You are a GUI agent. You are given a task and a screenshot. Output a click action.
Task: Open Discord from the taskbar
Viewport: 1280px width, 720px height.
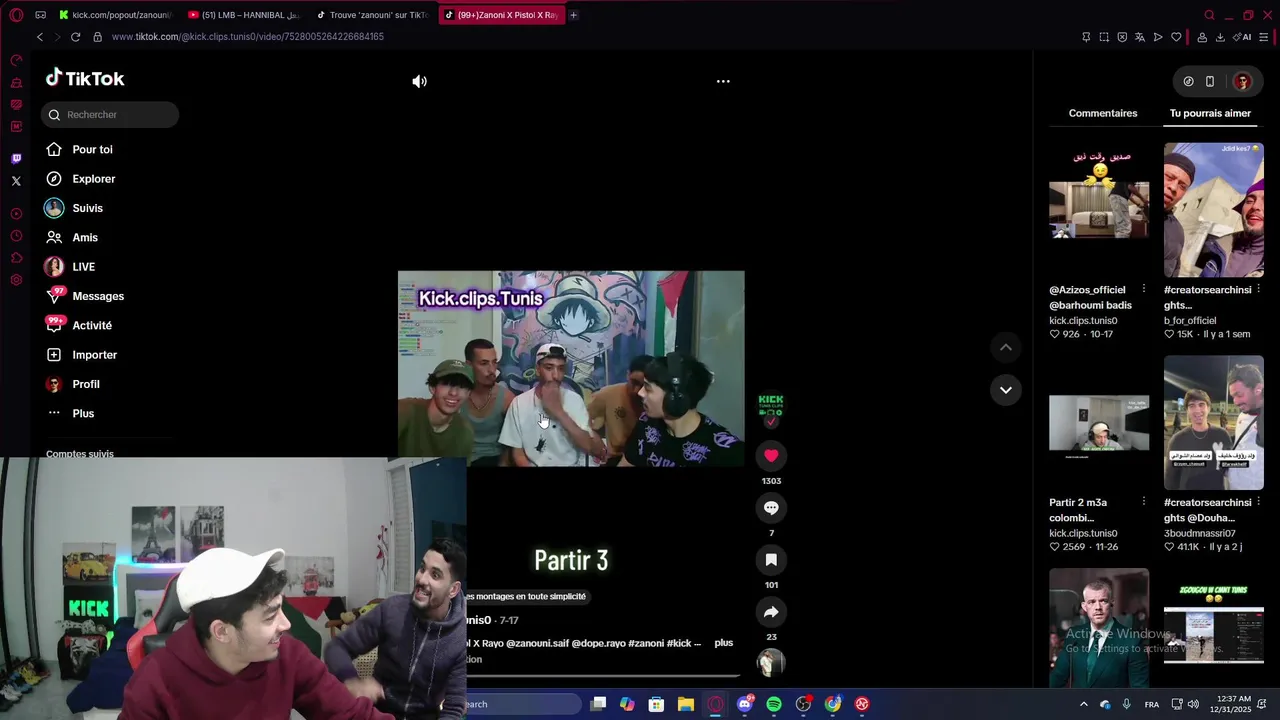click(745, 704)
